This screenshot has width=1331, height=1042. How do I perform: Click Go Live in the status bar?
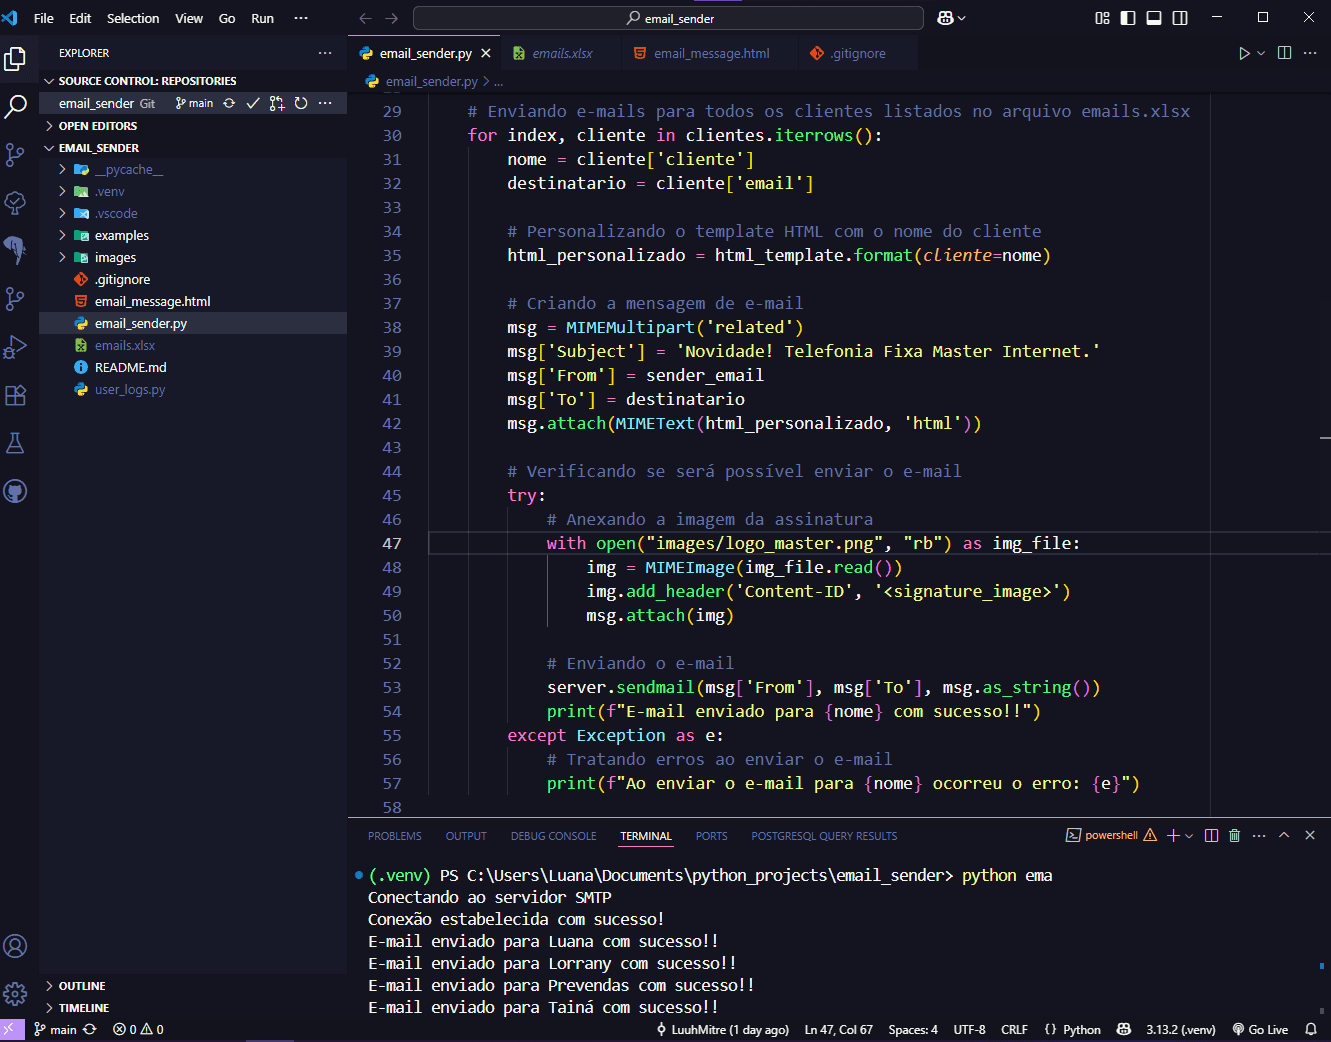[1260, 1029]
